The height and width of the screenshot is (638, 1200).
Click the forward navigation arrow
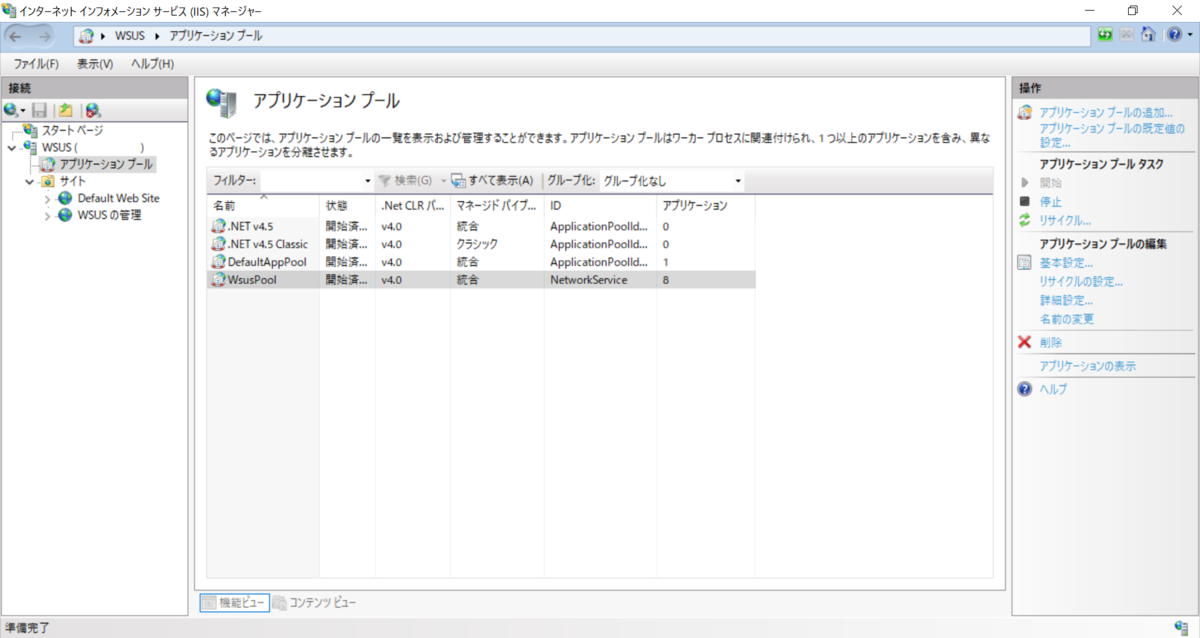point(45,36)
